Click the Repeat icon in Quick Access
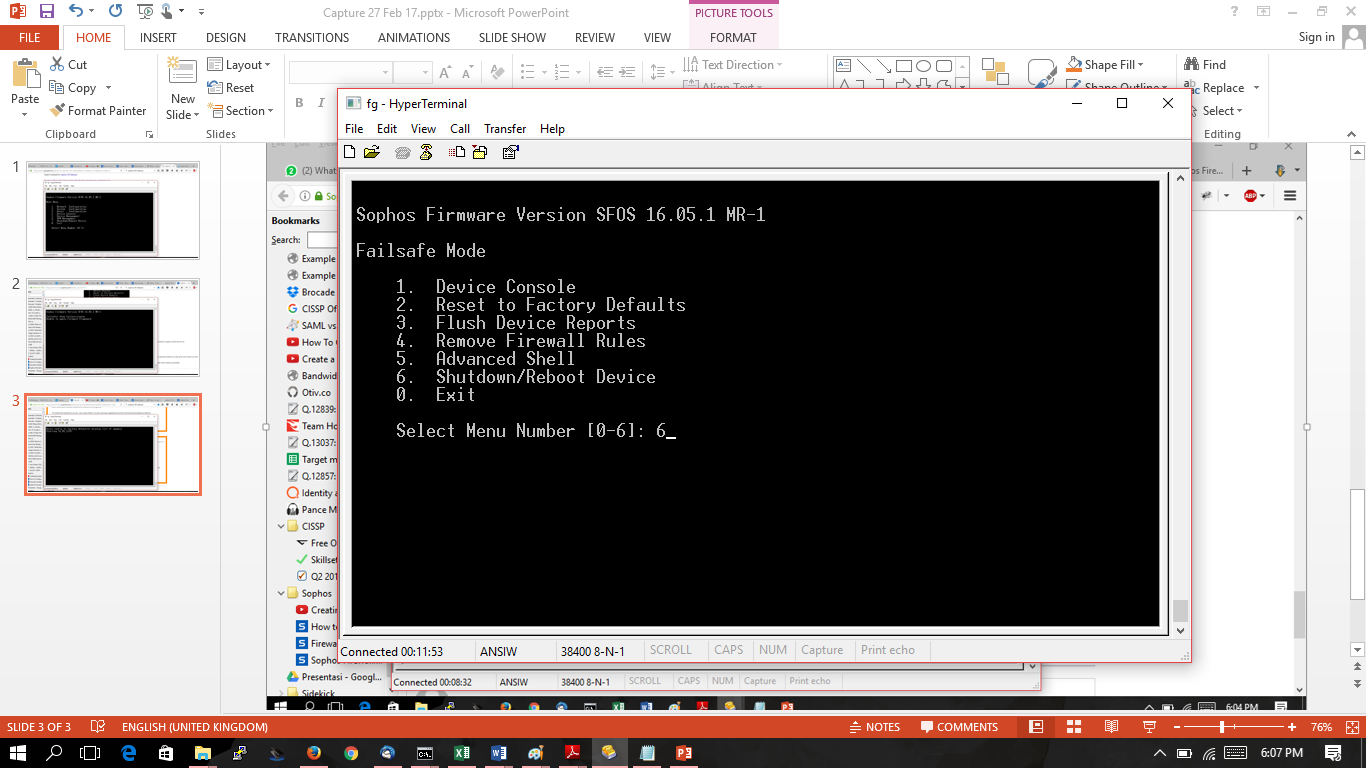 (x=116, y=12)
